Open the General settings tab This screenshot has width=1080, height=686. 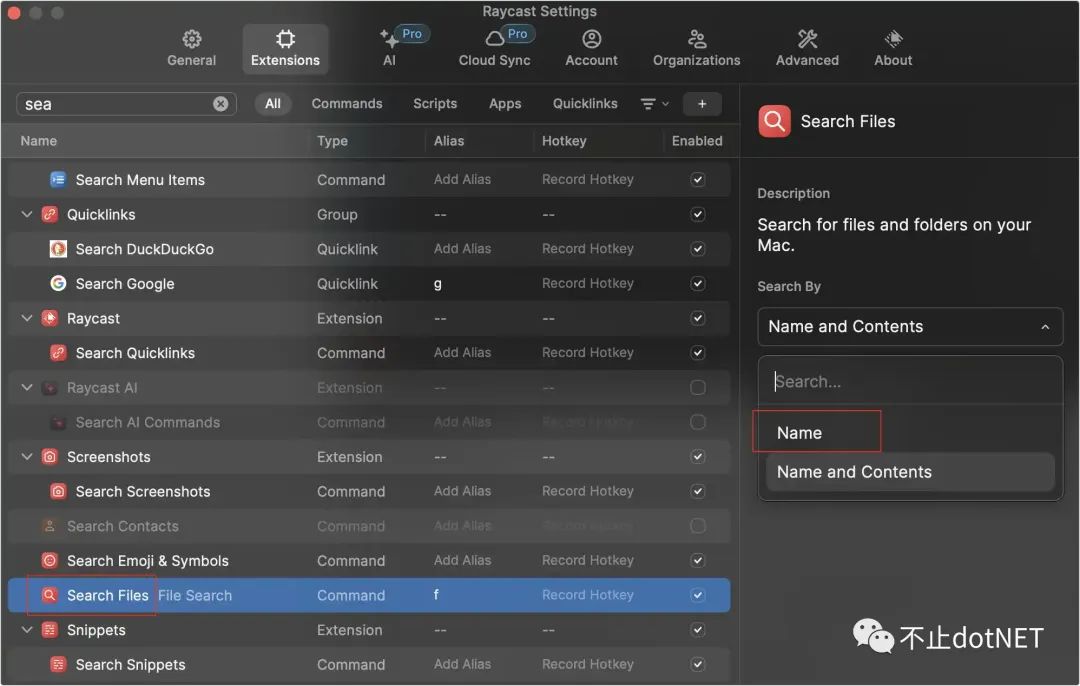tap(191, 48)
